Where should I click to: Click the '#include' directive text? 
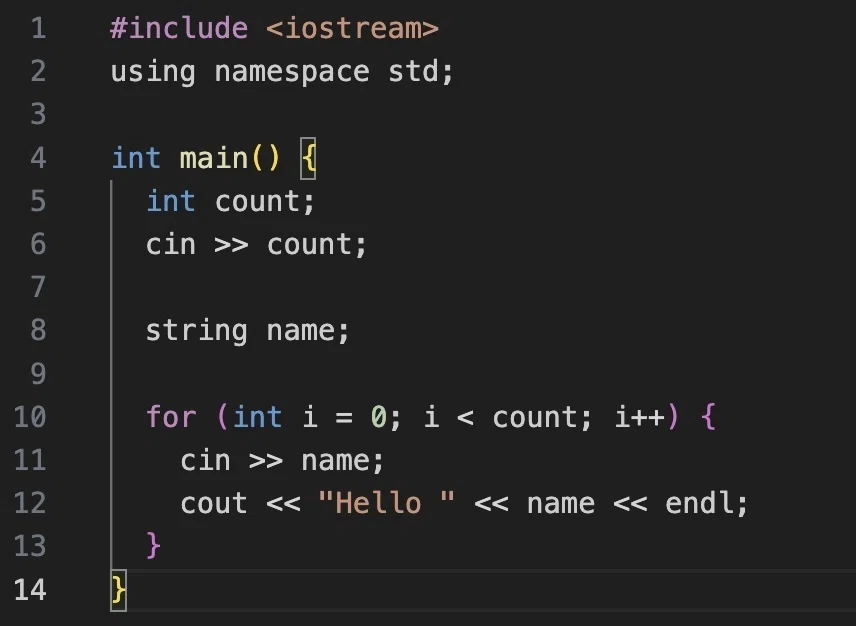tap(179, 28)
